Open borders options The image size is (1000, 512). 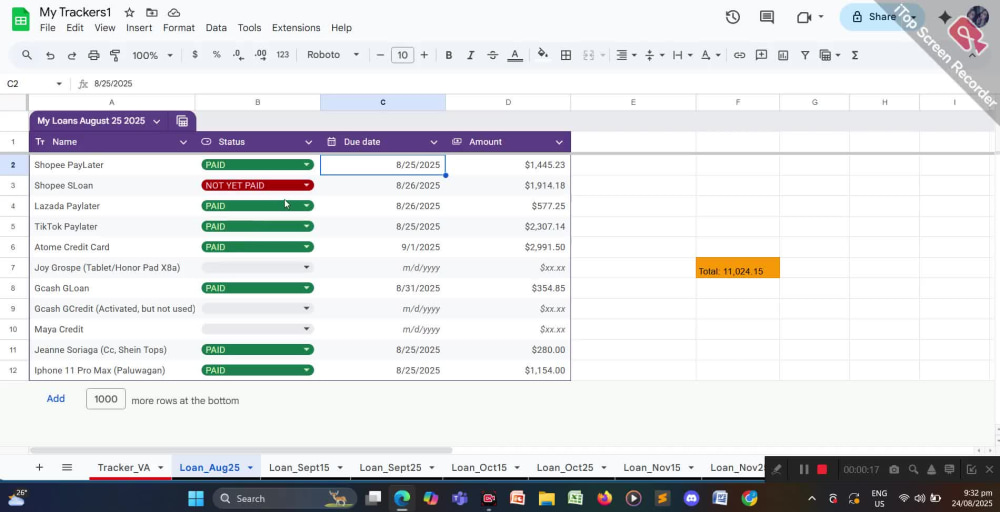pyautogui.click(x=566, y=55)
